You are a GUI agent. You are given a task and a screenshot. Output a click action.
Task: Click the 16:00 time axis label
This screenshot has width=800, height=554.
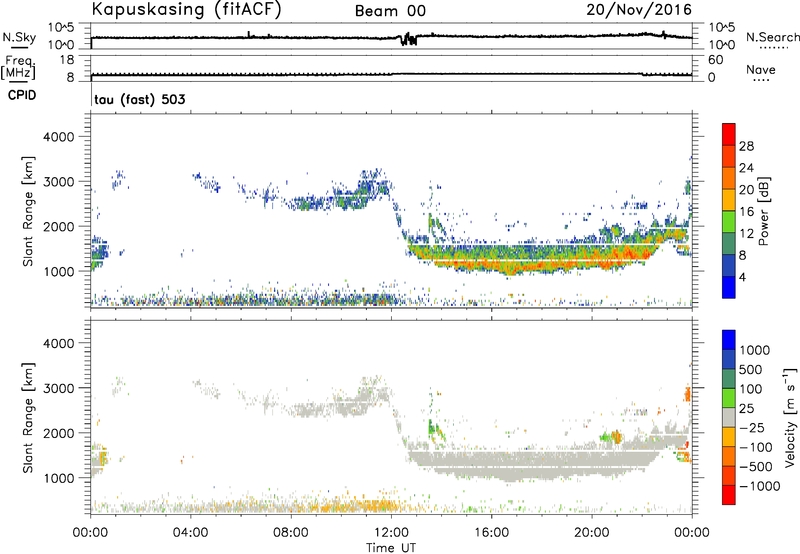[x=491, y=533]
